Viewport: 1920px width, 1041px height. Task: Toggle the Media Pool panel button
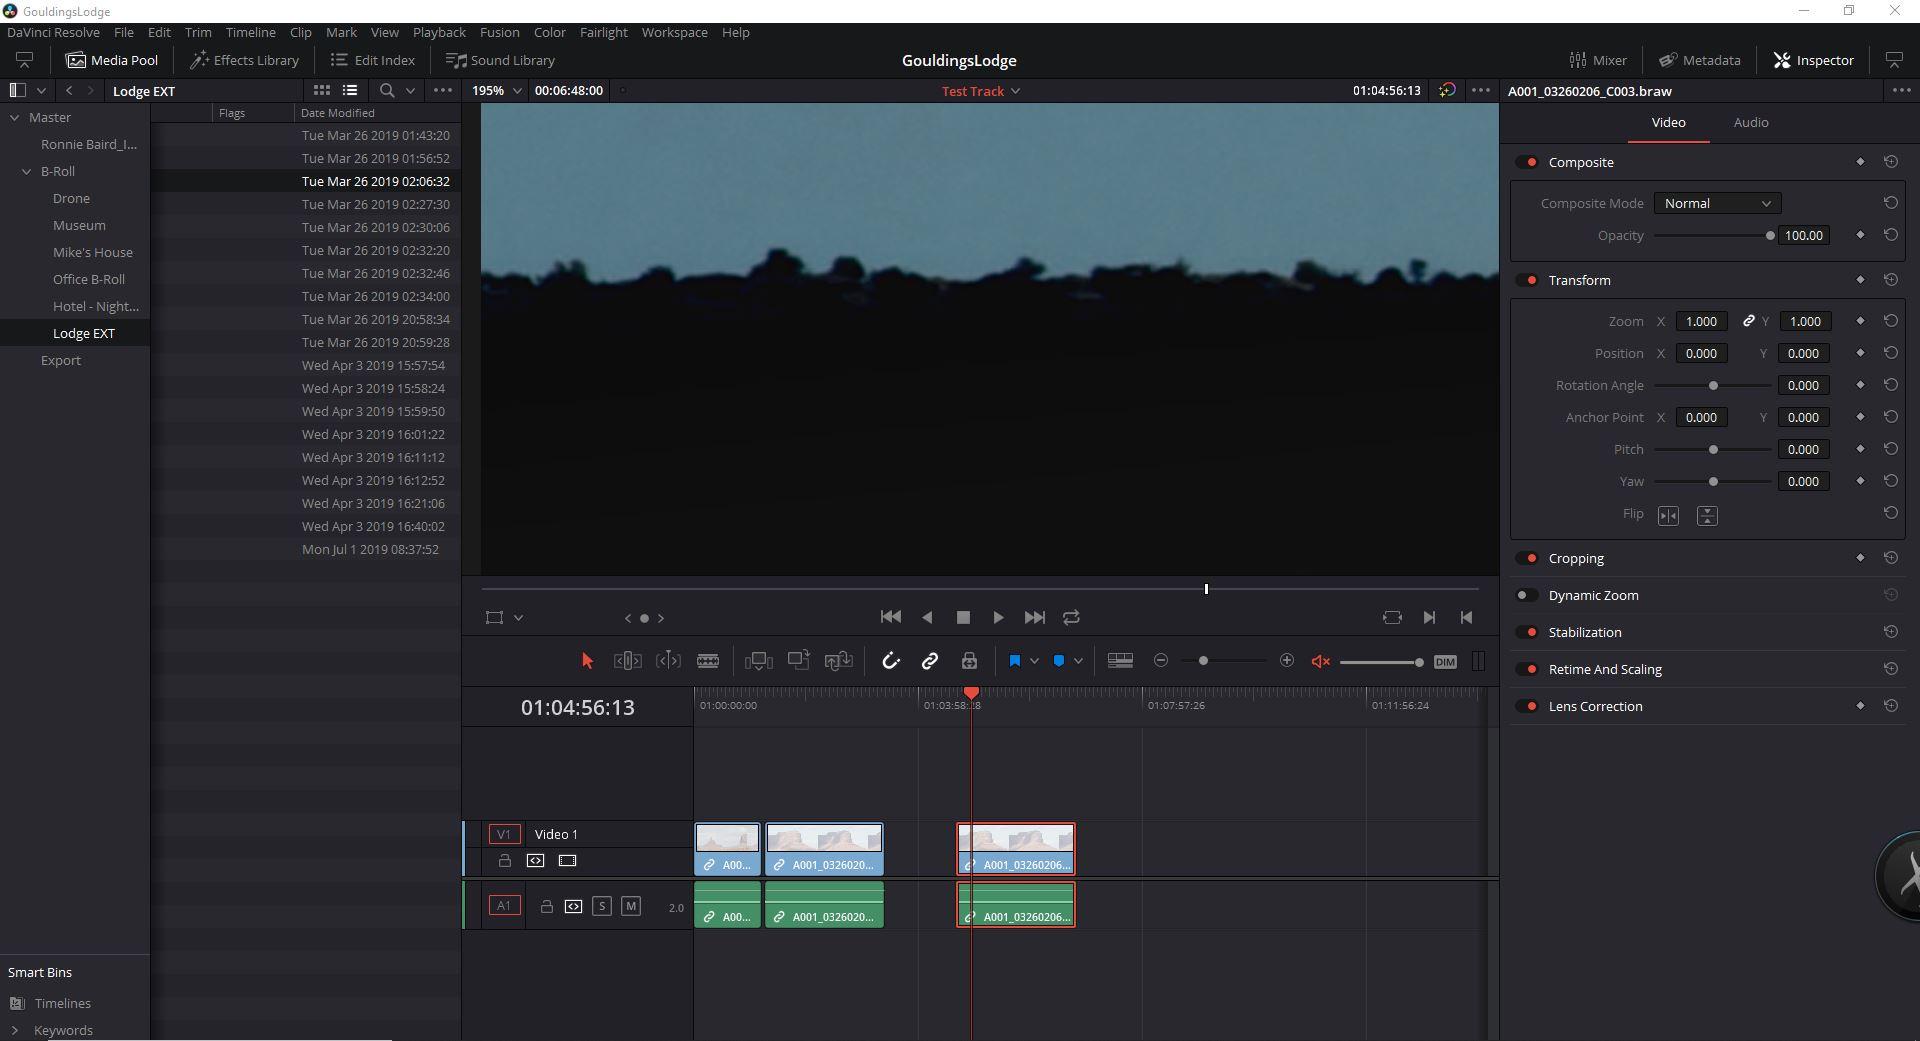coord(112,60)
